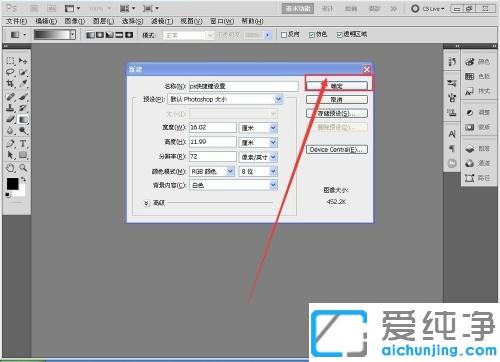Select the Rectangle shape tool
This screenshot has height=362, width=500.
click(23, 155)
